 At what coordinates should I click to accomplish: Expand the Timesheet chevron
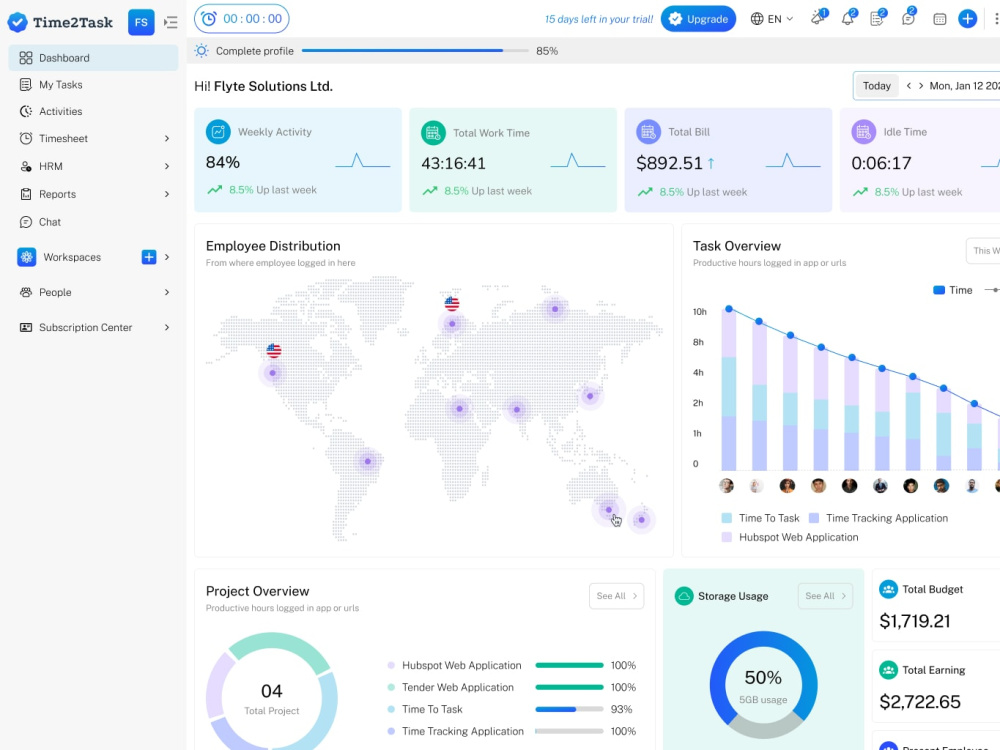click(x=167, y=138)
